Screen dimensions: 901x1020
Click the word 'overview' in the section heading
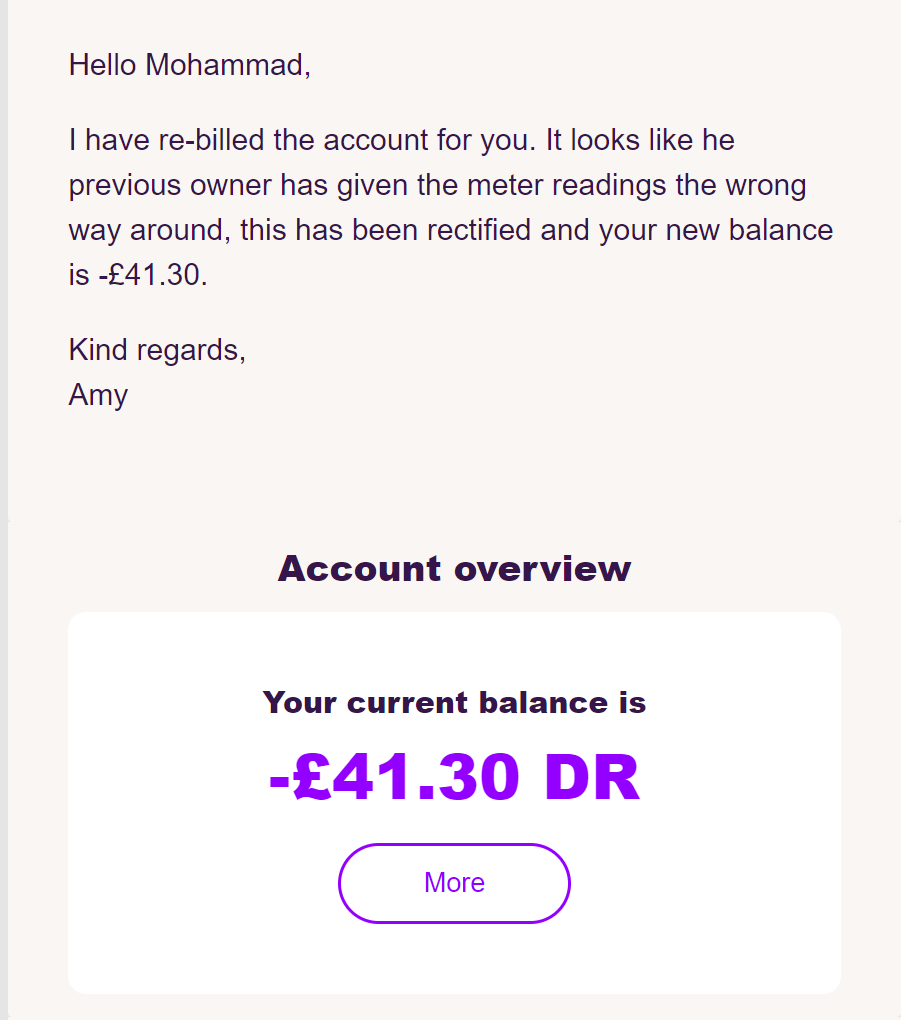pos(543,569)
